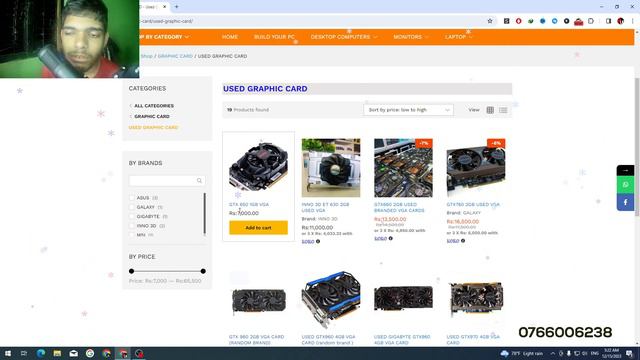
Task: Open Task View on taskbar
Action: [x=24, y=353]
